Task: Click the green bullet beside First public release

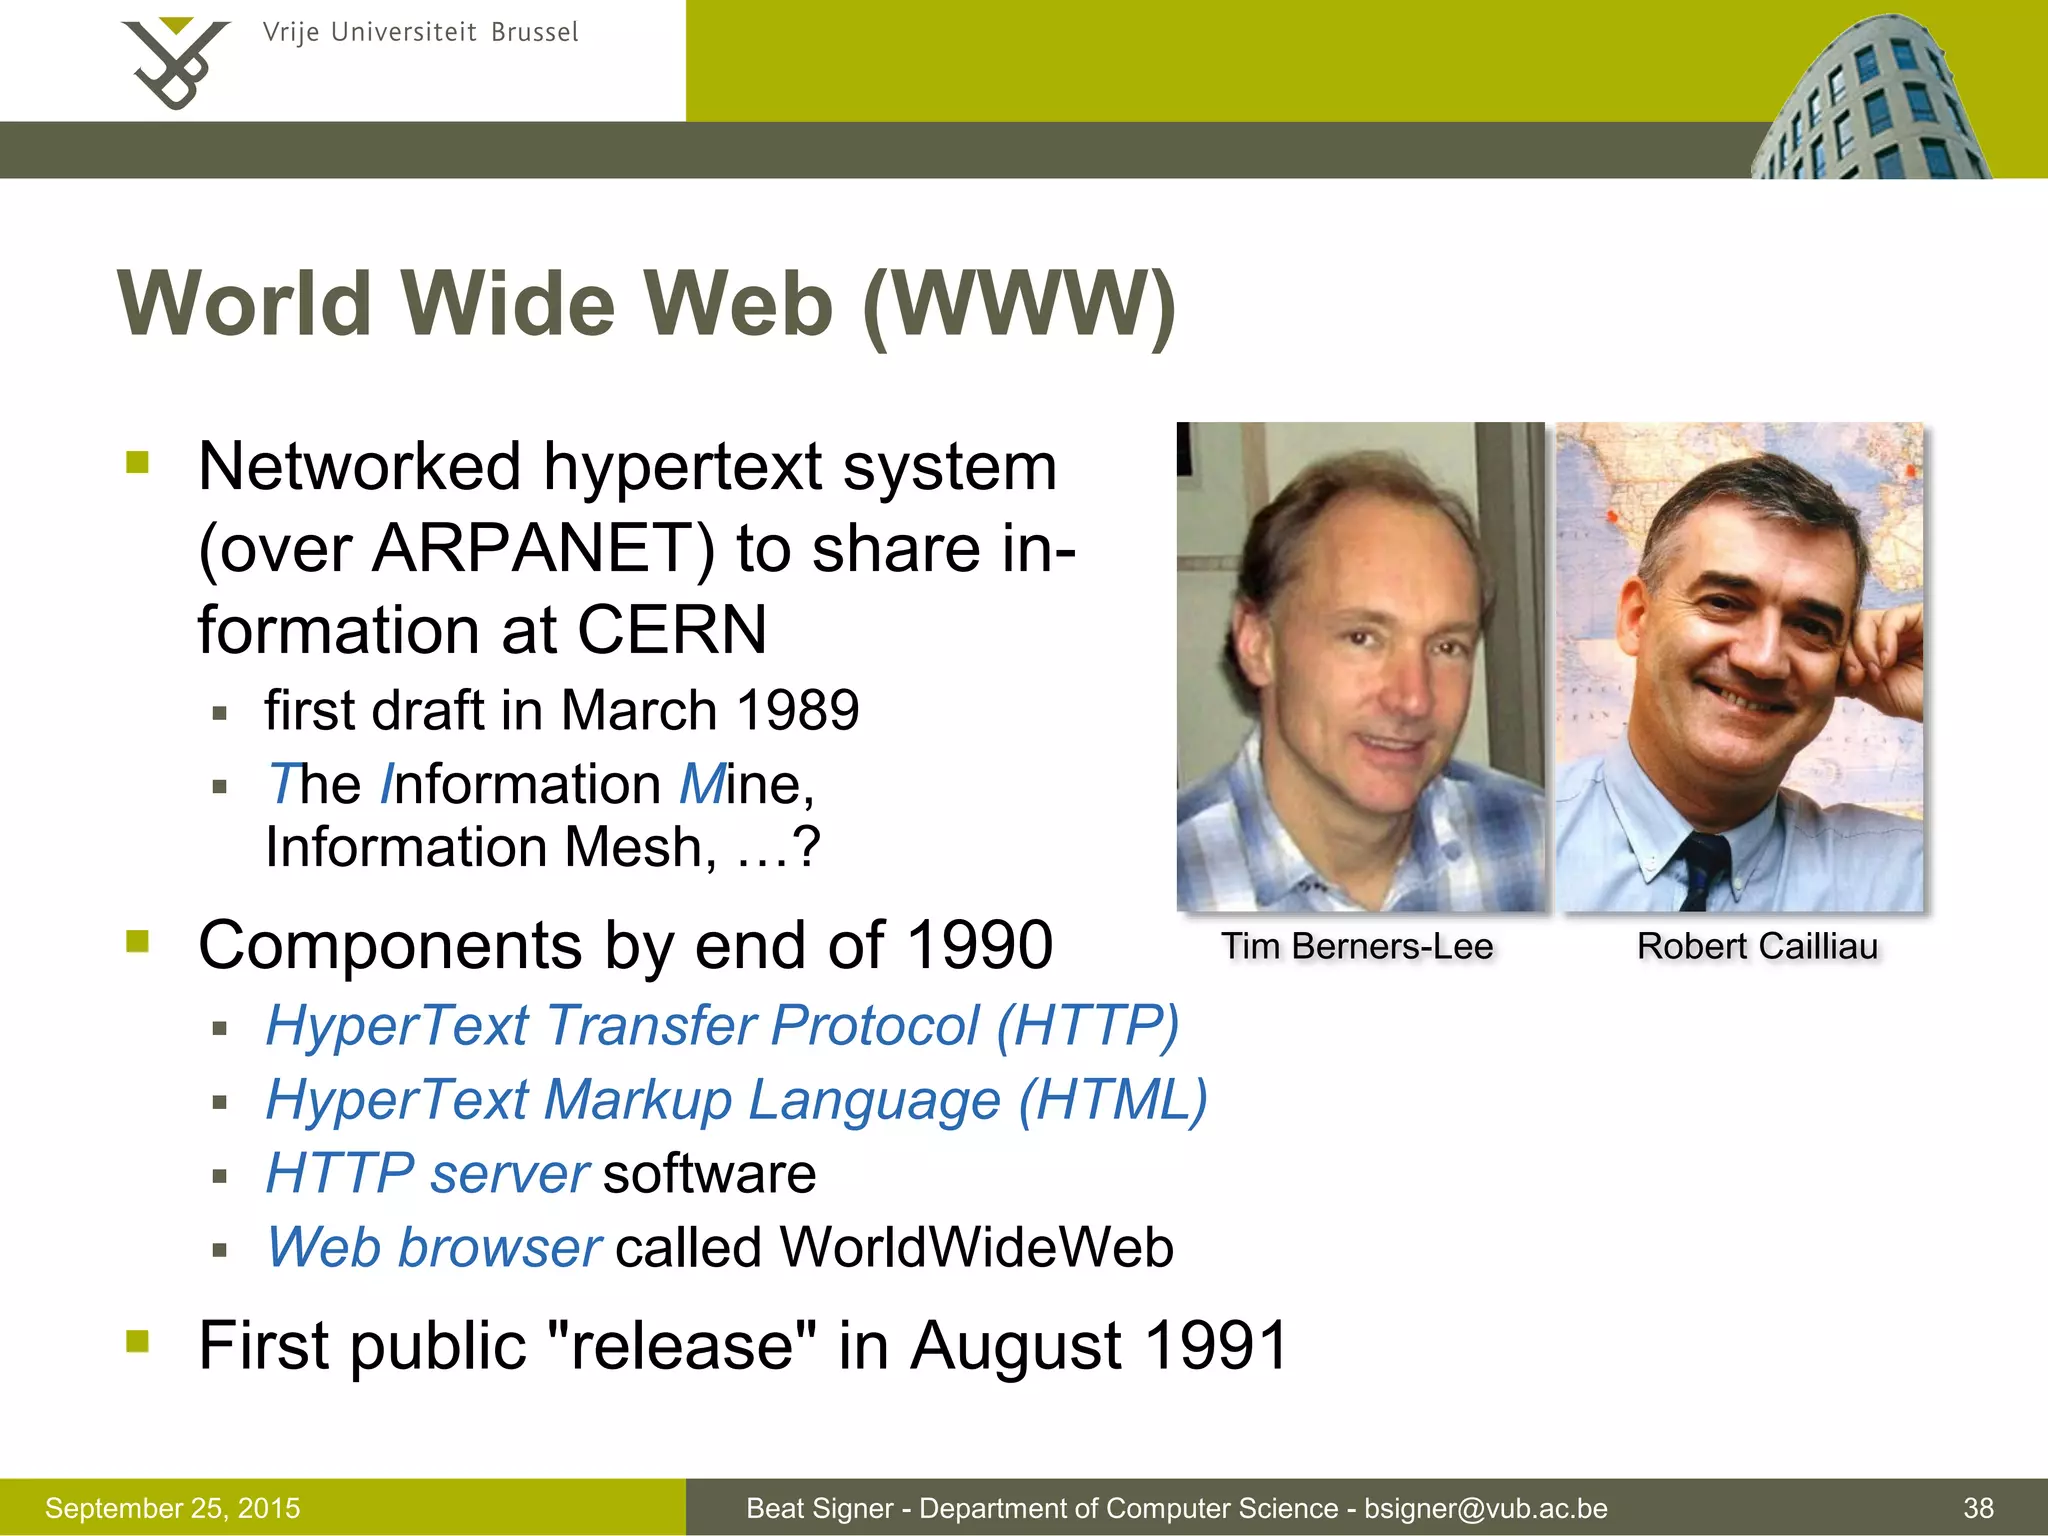Action: click(138, 1340)
